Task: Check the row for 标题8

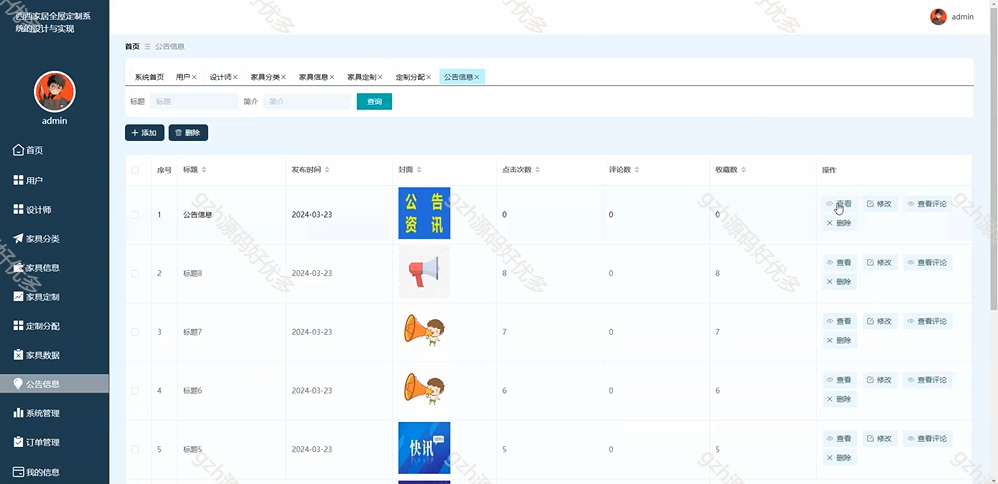Action: (135, 273)
